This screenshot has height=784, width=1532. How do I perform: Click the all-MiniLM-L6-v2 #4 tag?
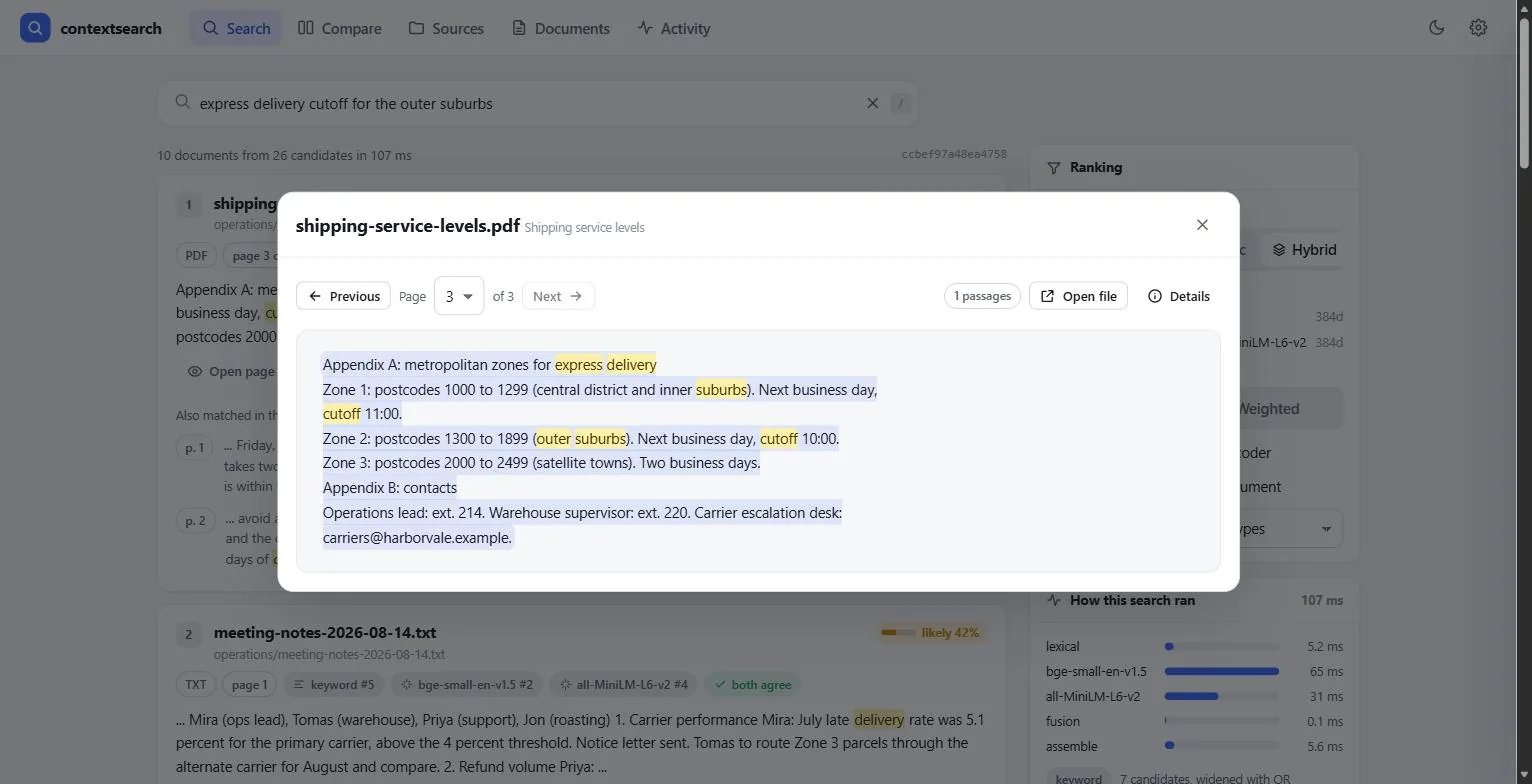coord(624,685)
